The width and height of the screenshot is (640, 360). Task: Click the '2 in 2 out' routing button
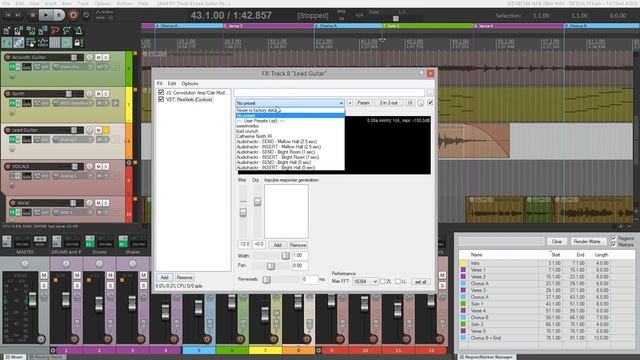(388, 103)
